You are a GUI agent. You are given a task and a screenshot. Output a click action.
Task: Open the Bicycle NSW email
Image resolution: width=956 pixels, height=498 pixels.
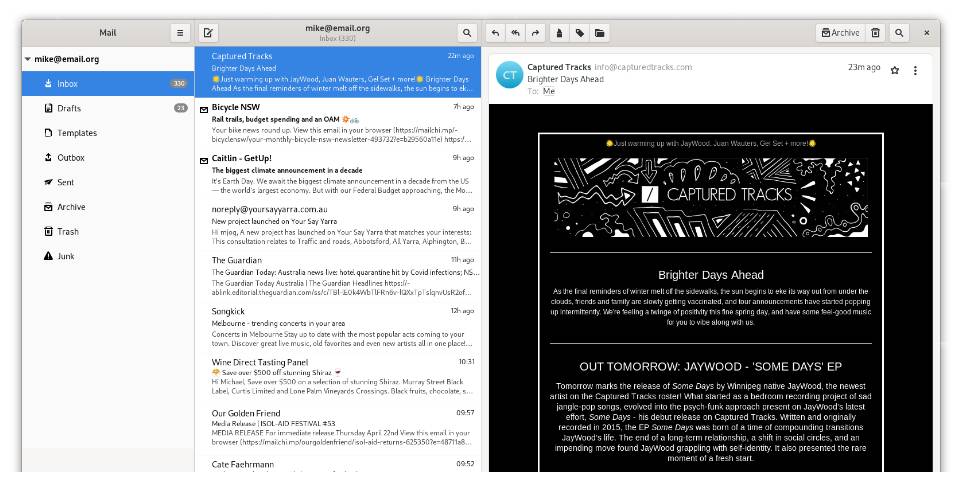coord(338,123)
